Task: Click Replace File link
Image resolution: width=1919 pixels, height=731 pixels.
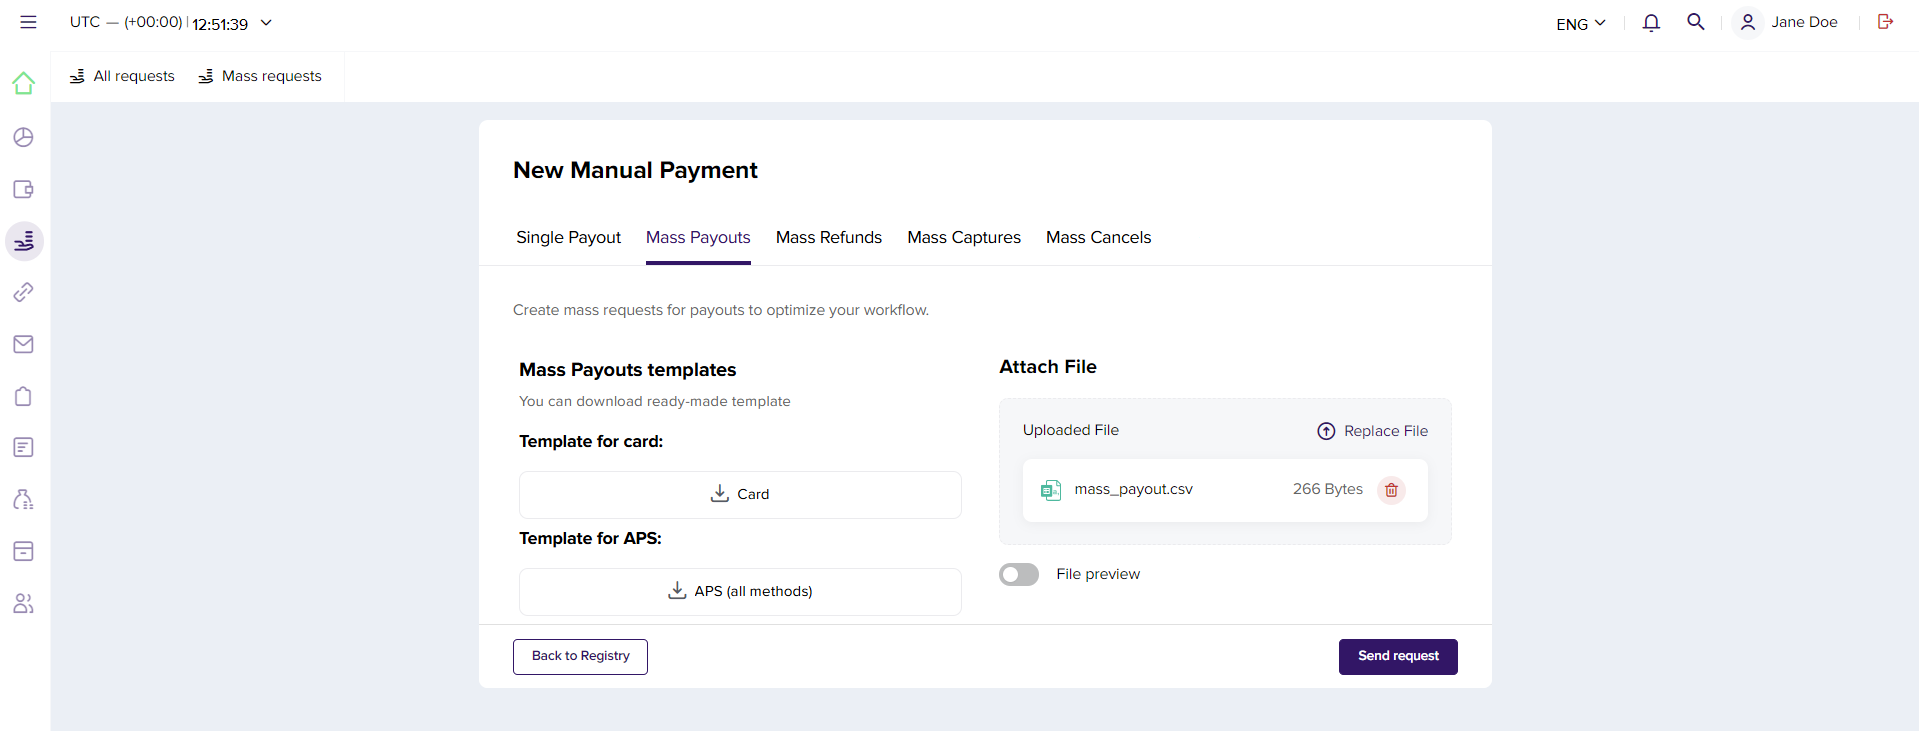Action: [x=1372, y=431]
